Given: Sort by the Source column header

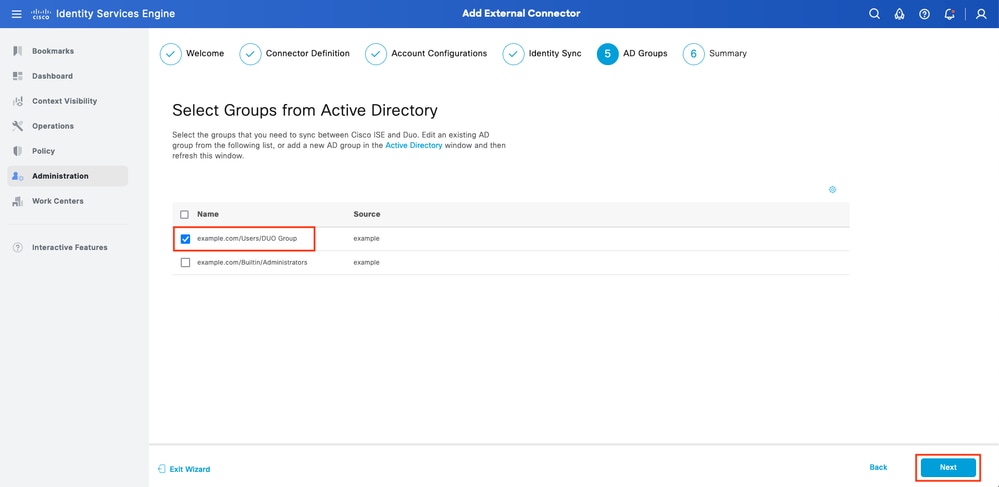Looking at the screenshot, I should pos(367,214).
